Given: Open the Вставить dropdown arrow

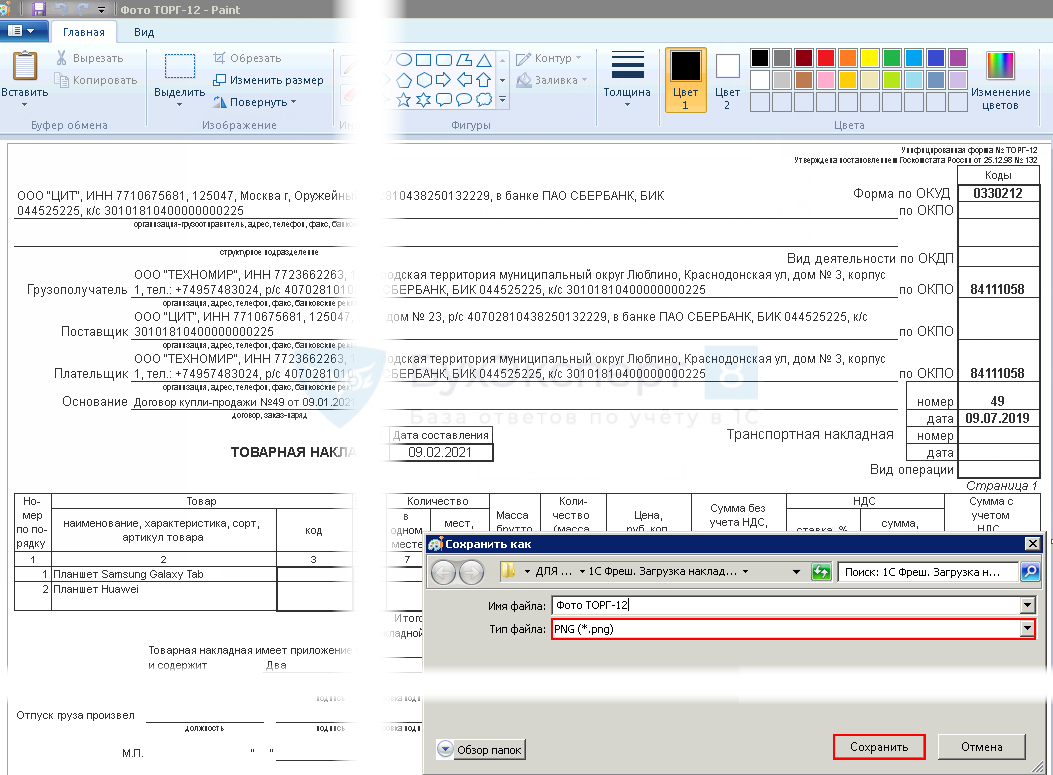Looking at the screenshot, I should pos(25,105).
